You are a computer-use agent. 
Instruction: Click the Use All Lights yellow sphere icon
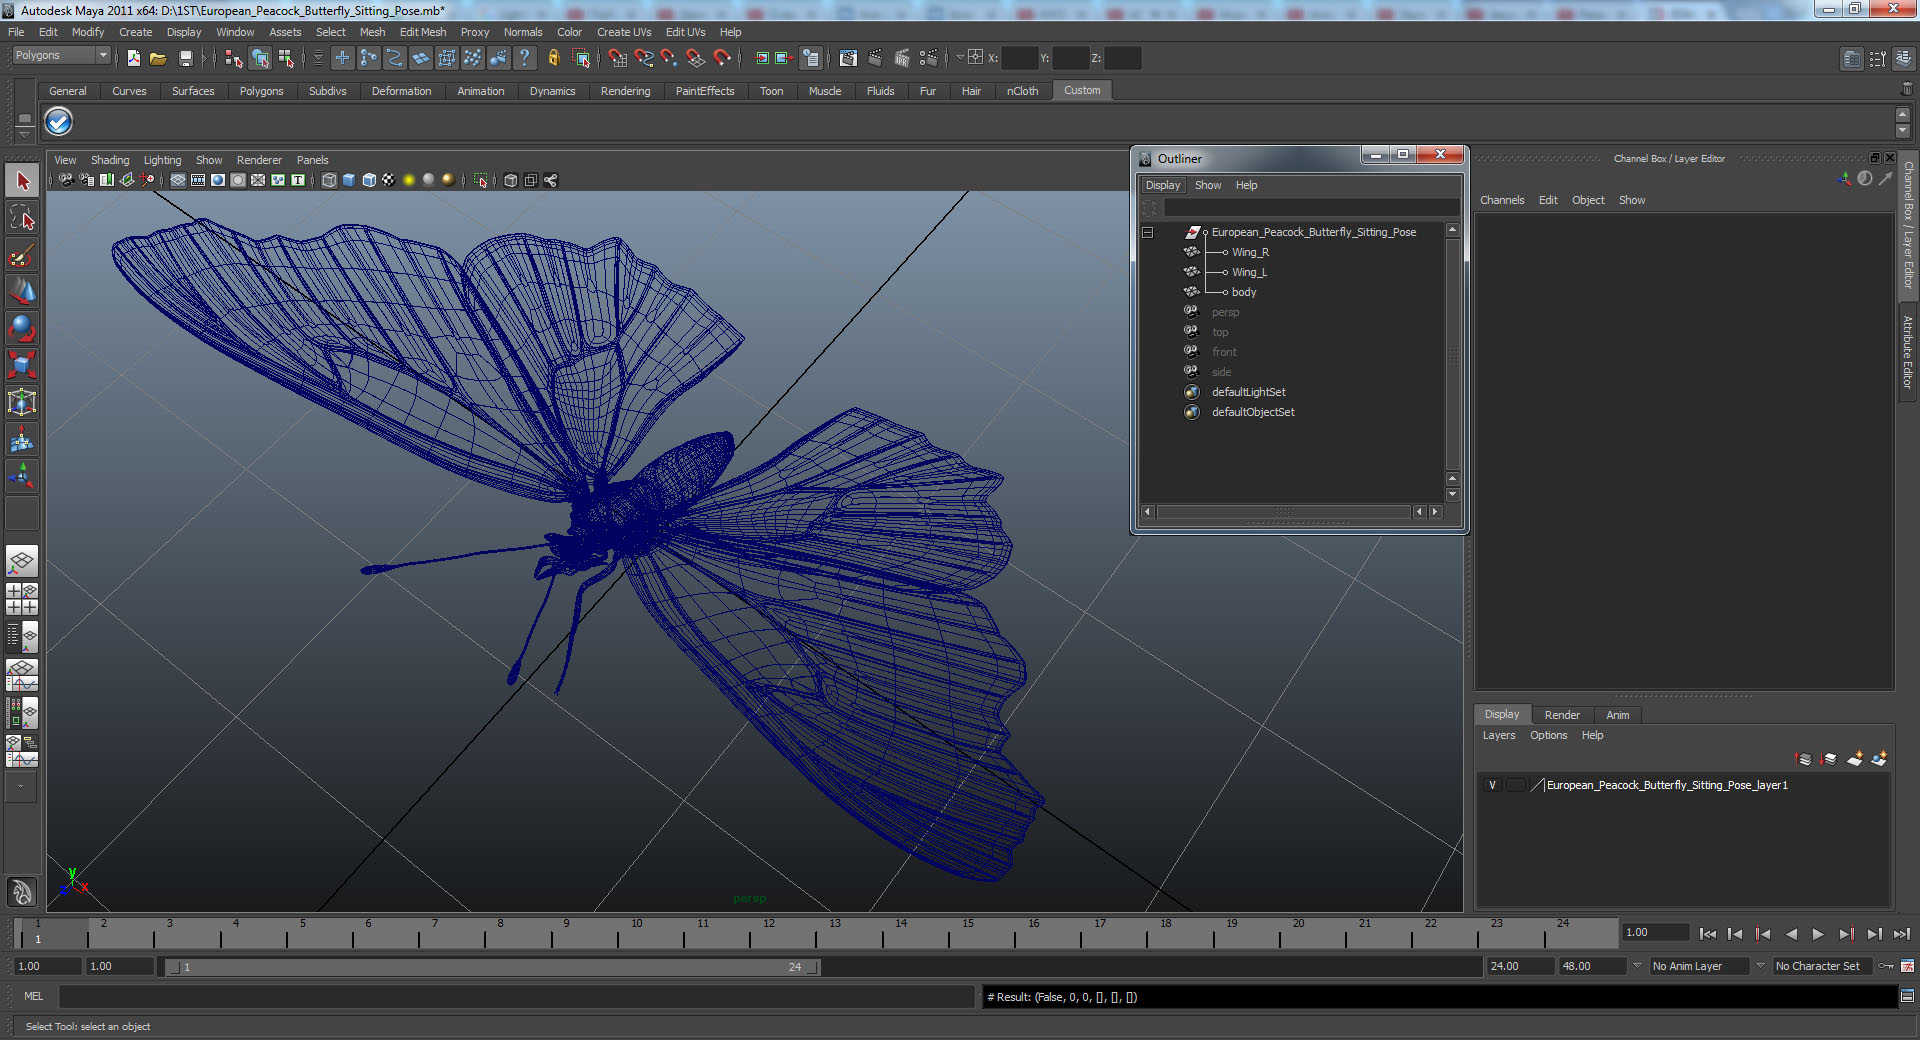(x=409, y=180)
